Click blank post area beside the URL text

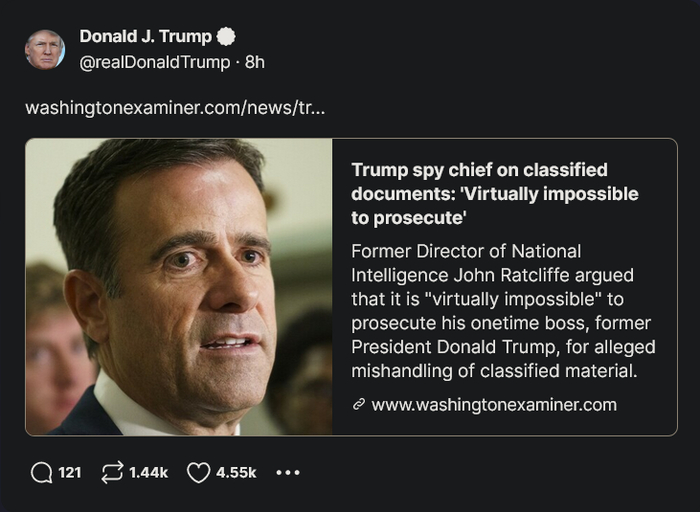[500, 107]
